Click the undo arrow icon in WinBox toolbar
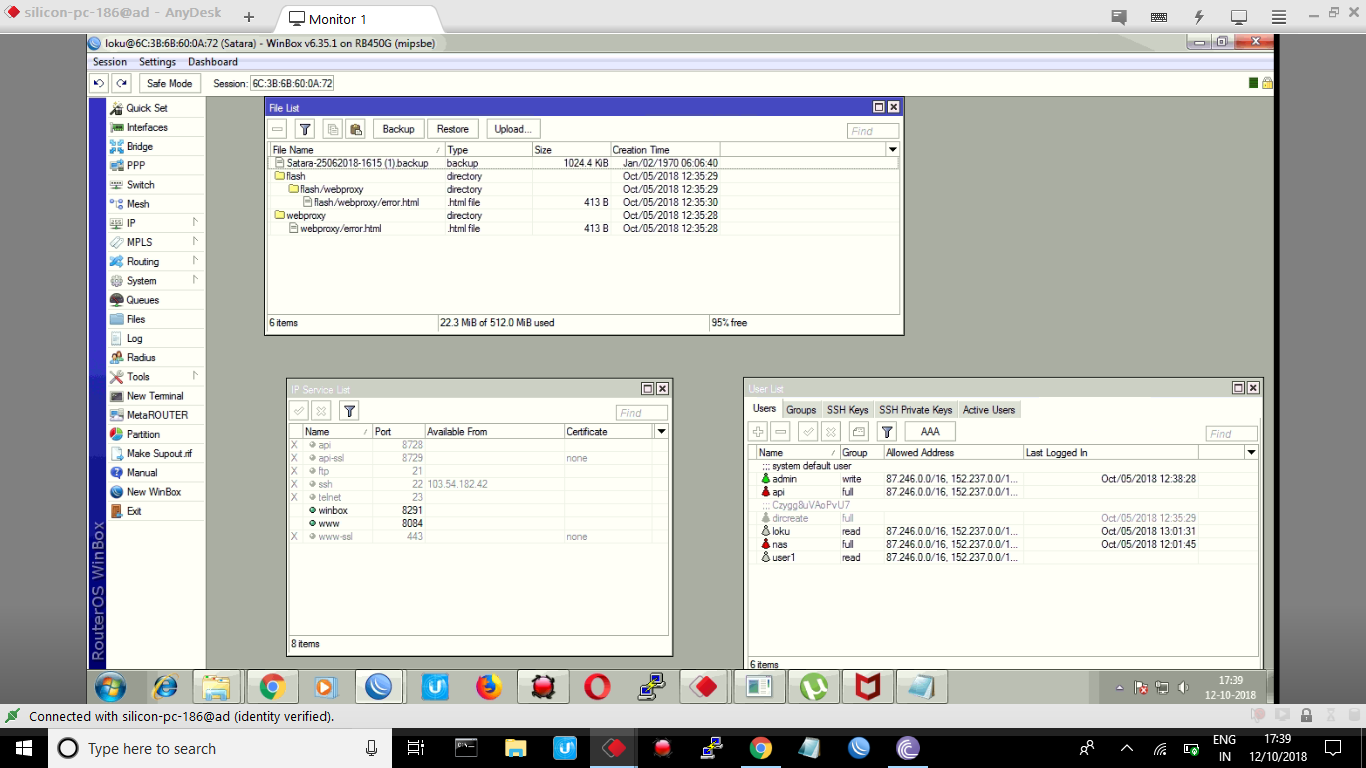1366x768 pixels. 99,84
